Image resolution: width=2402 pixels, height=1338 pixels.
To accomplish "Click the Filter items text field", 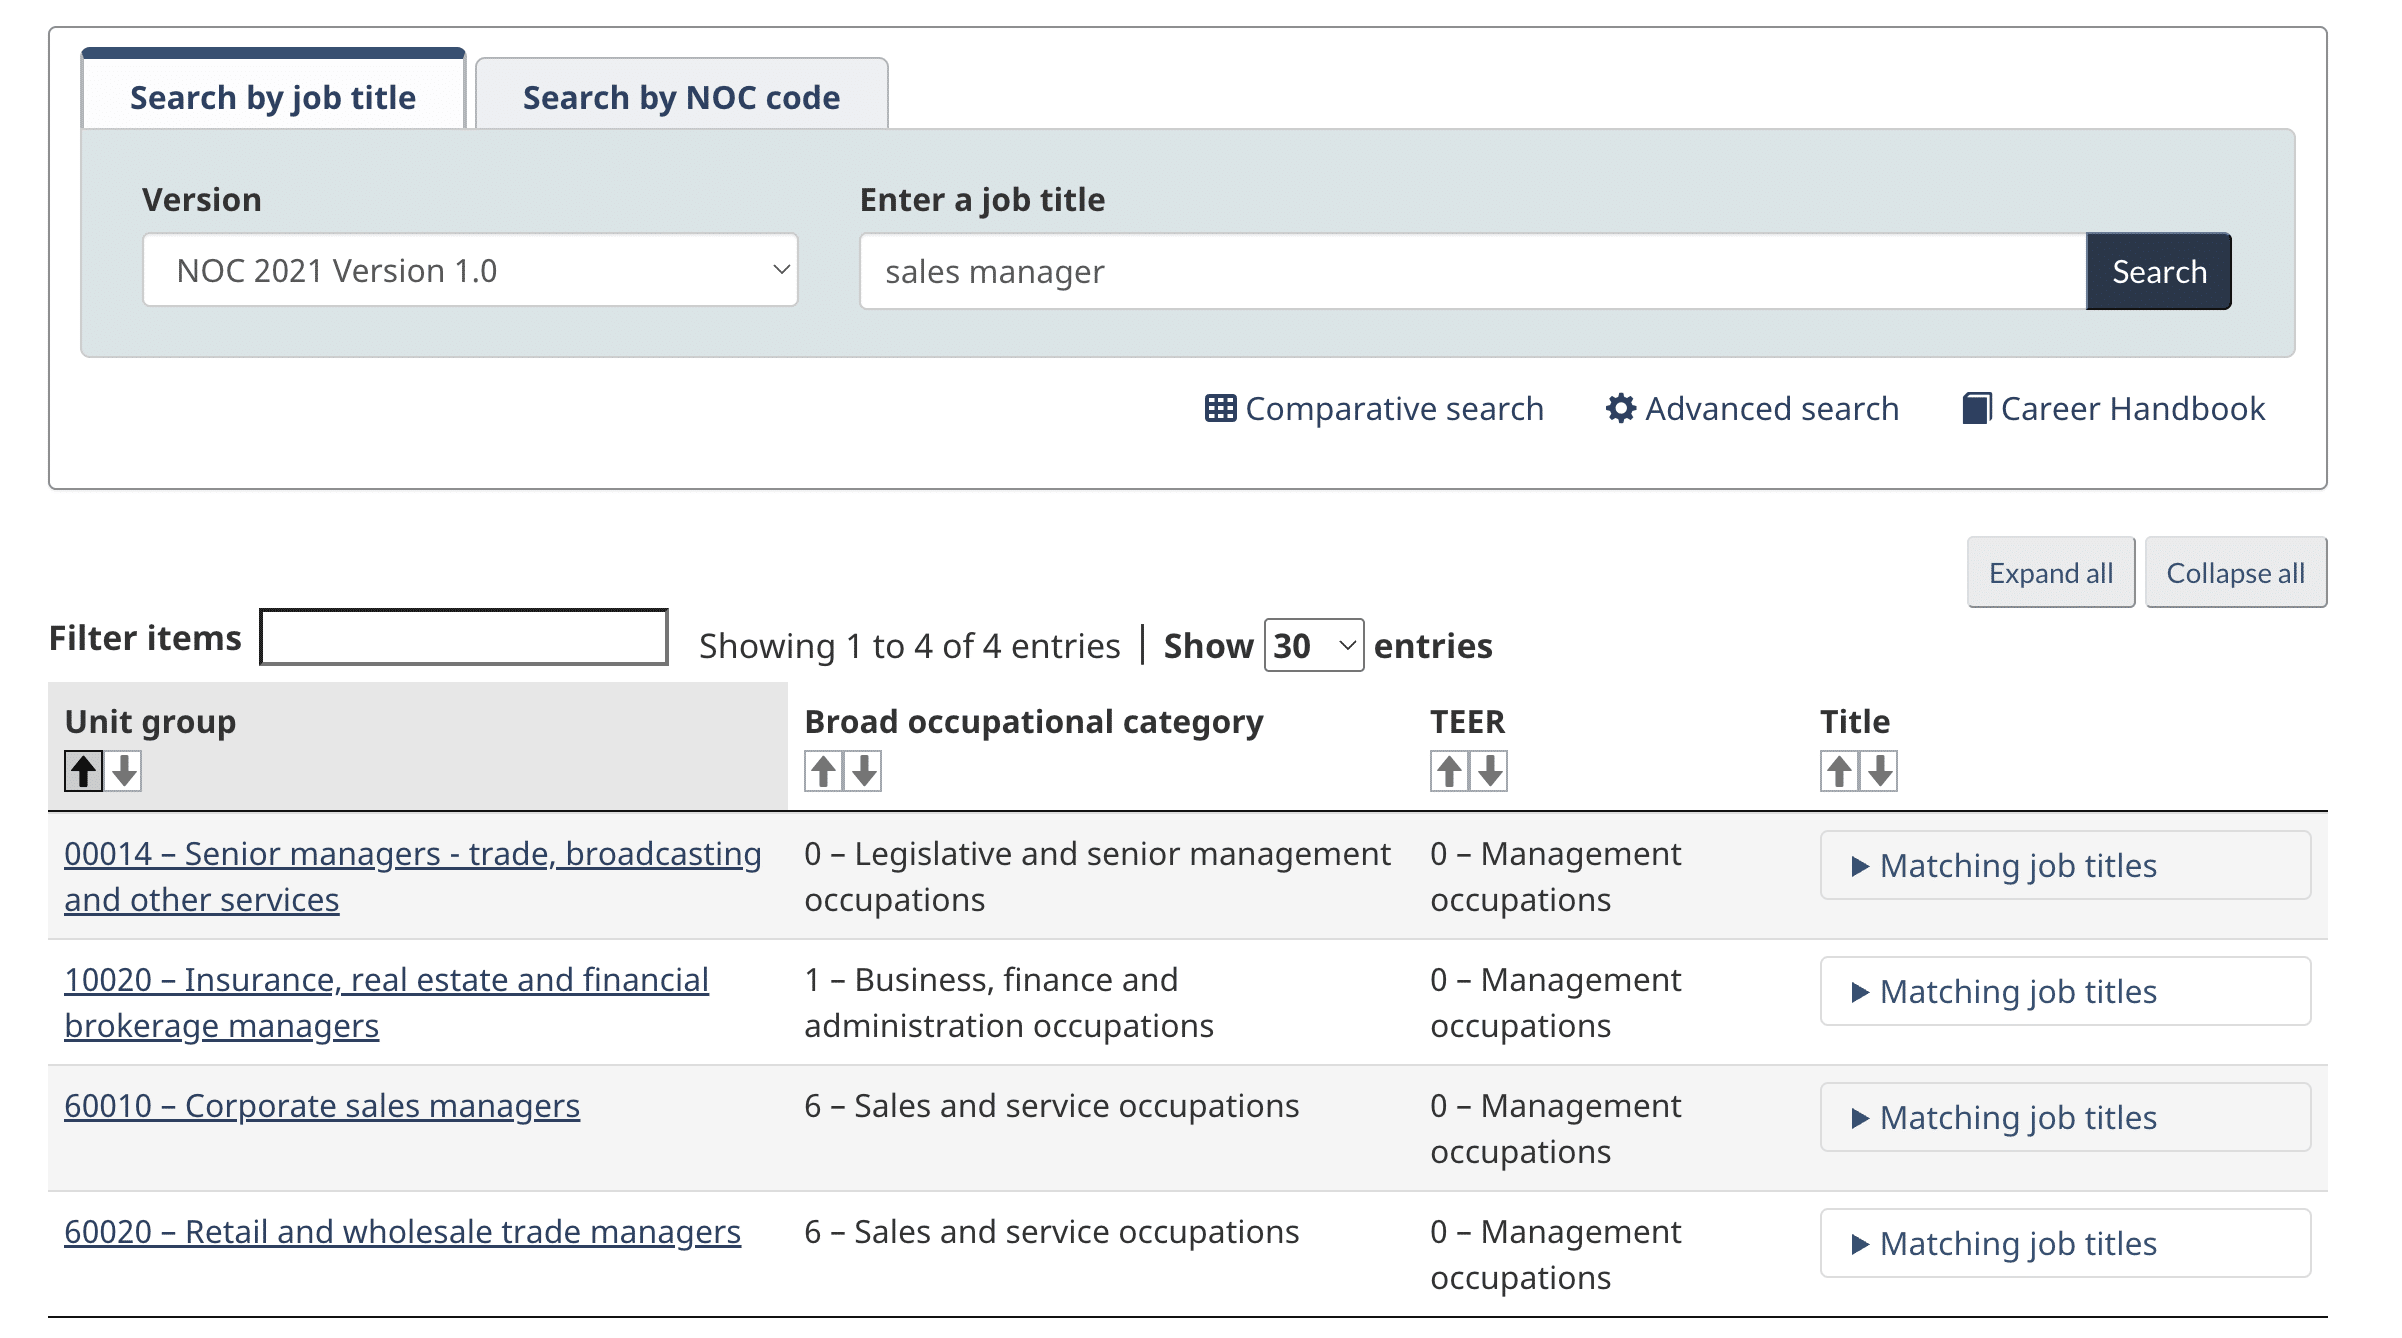I will coord(464,638).
